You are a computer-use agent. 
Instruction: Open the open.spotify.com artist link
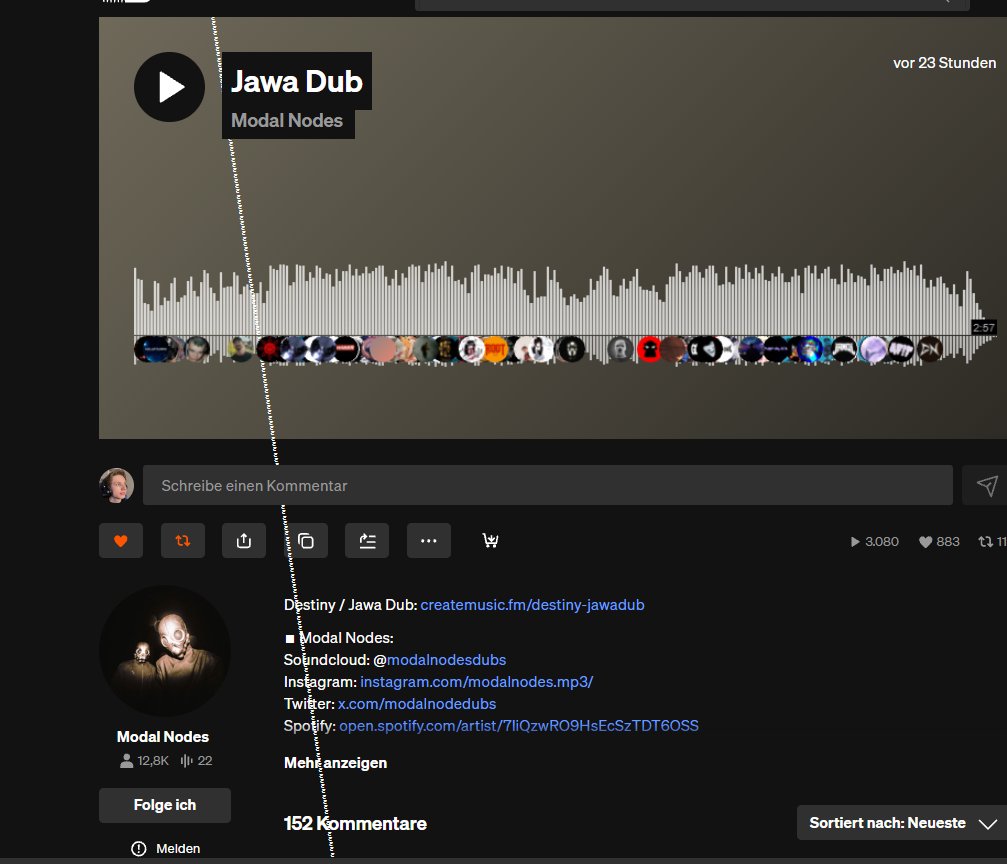tap(519, 725)
